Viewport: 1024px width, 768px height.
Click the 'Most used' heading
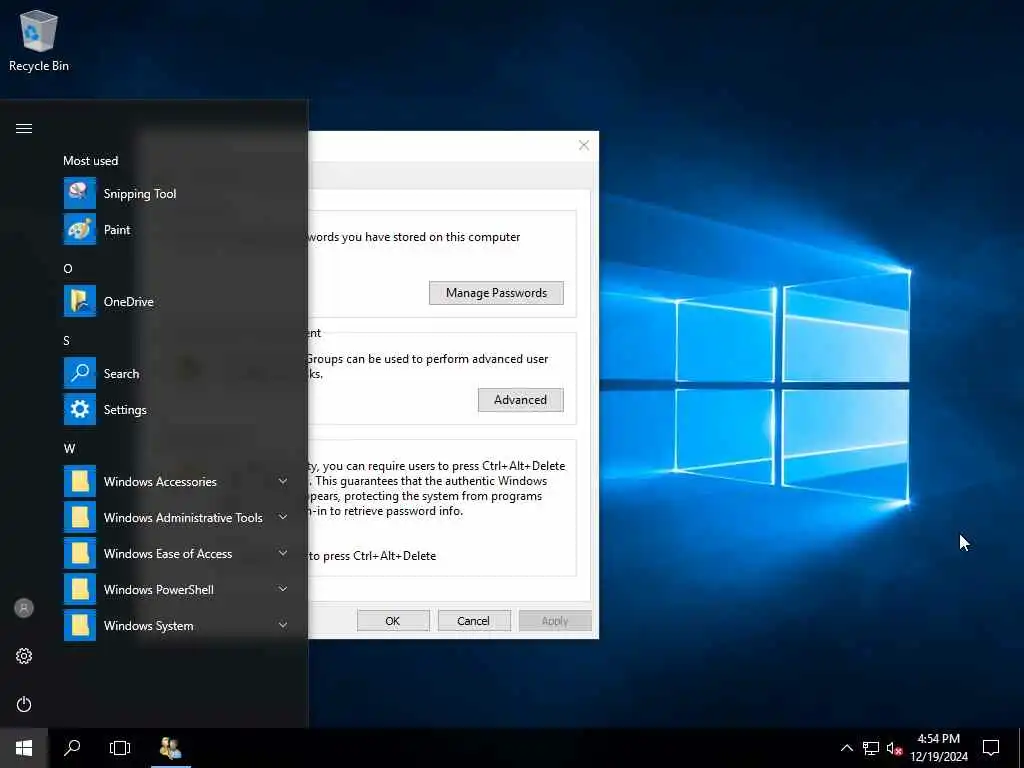91,161
